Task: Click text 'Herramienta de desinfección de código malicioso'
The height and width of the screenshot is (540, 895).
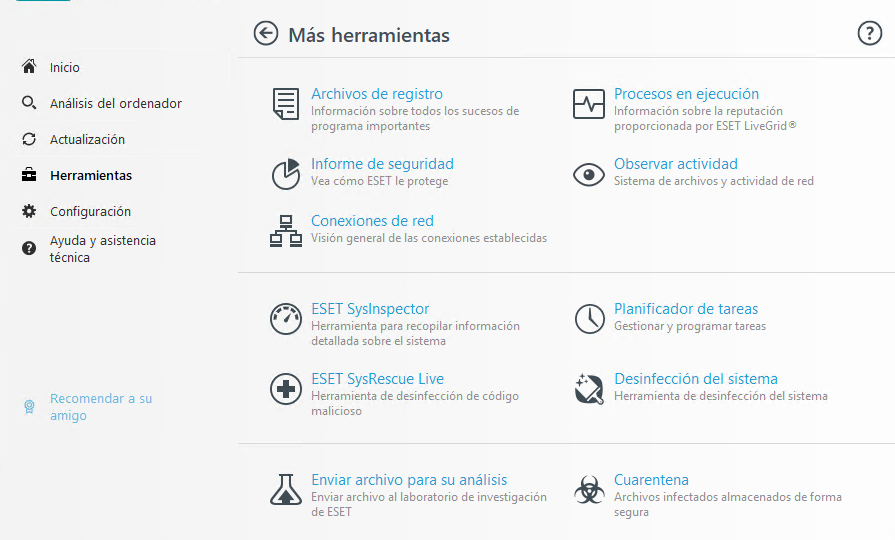Action: tap(415, 404)
